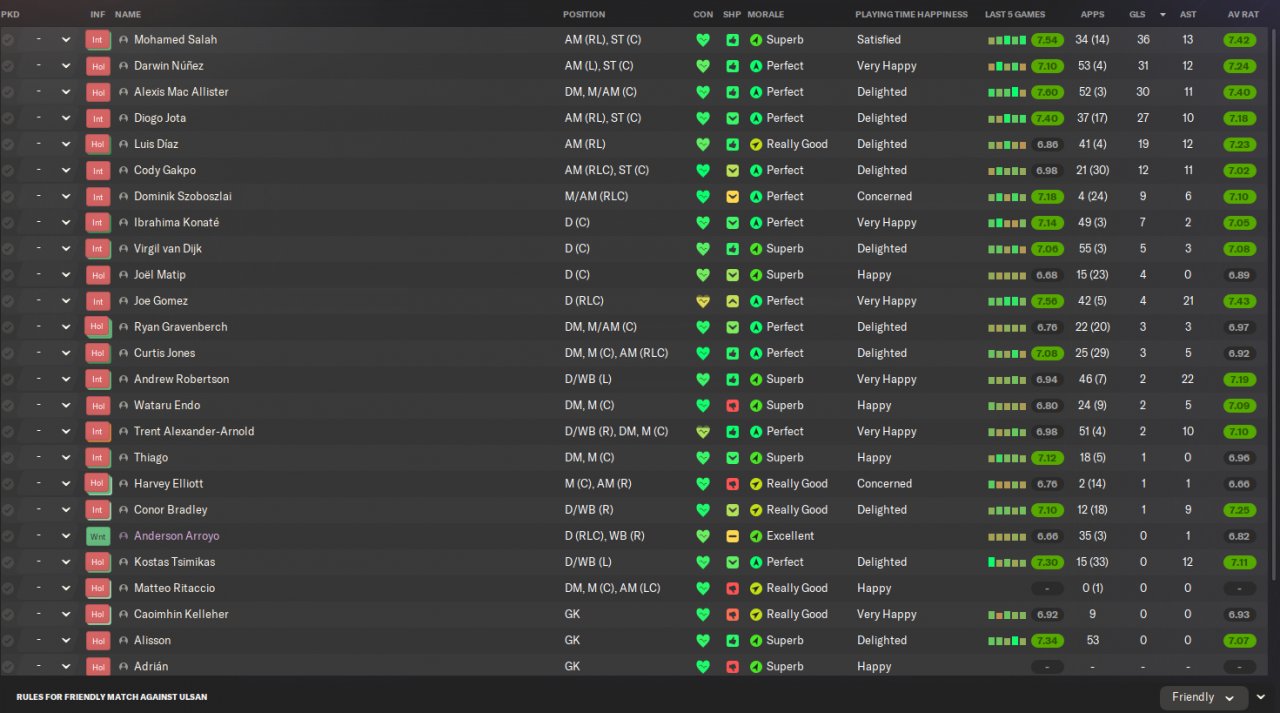This screenshot has height=713, width=1280.
Task: Click Thiago's Int status badge
Action: [97, 458]
